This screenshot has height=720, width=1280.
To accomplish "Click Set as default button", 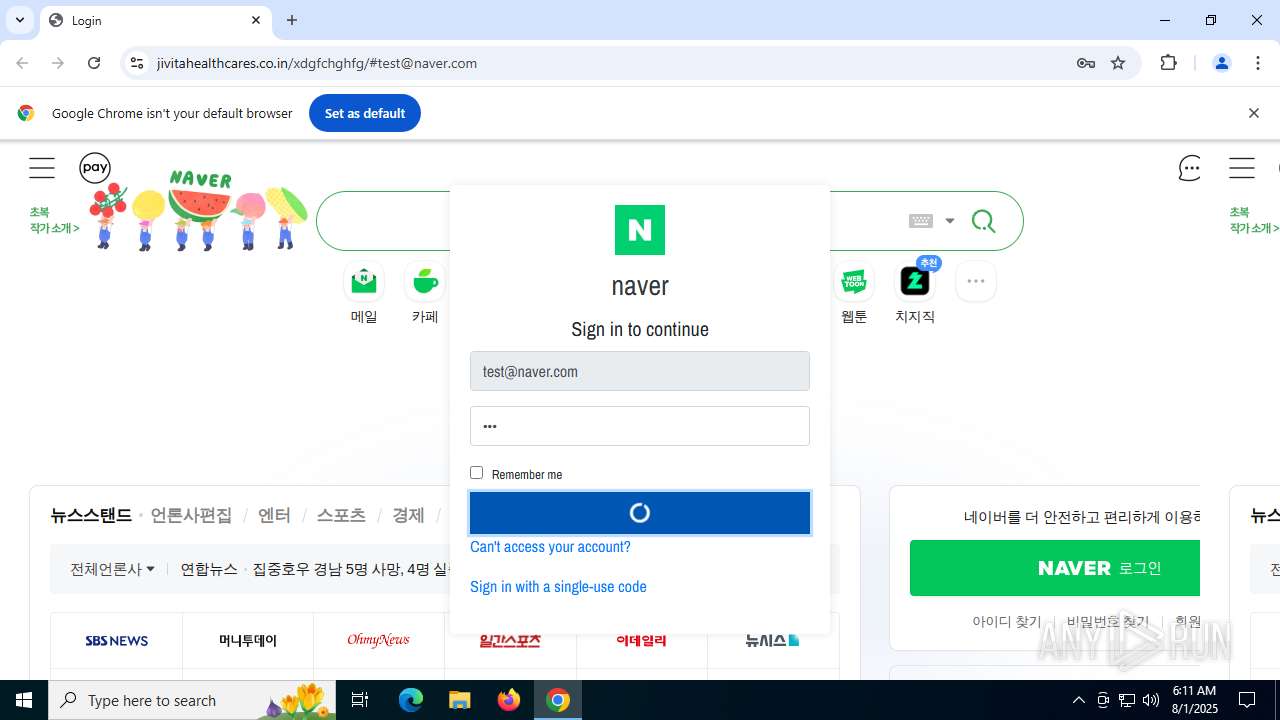I will point(365,113).
